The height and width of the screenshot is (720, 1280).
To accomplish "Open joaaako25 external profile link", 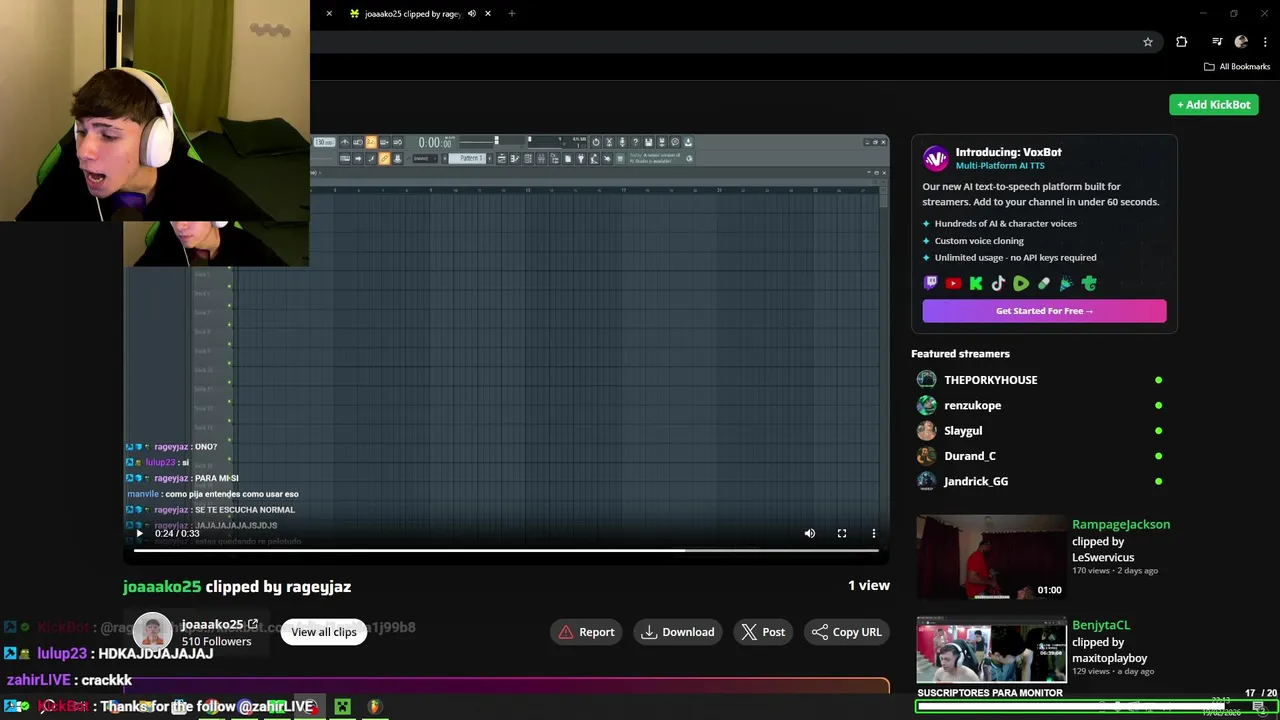I will pyautogui.click(x=253, y=624).
